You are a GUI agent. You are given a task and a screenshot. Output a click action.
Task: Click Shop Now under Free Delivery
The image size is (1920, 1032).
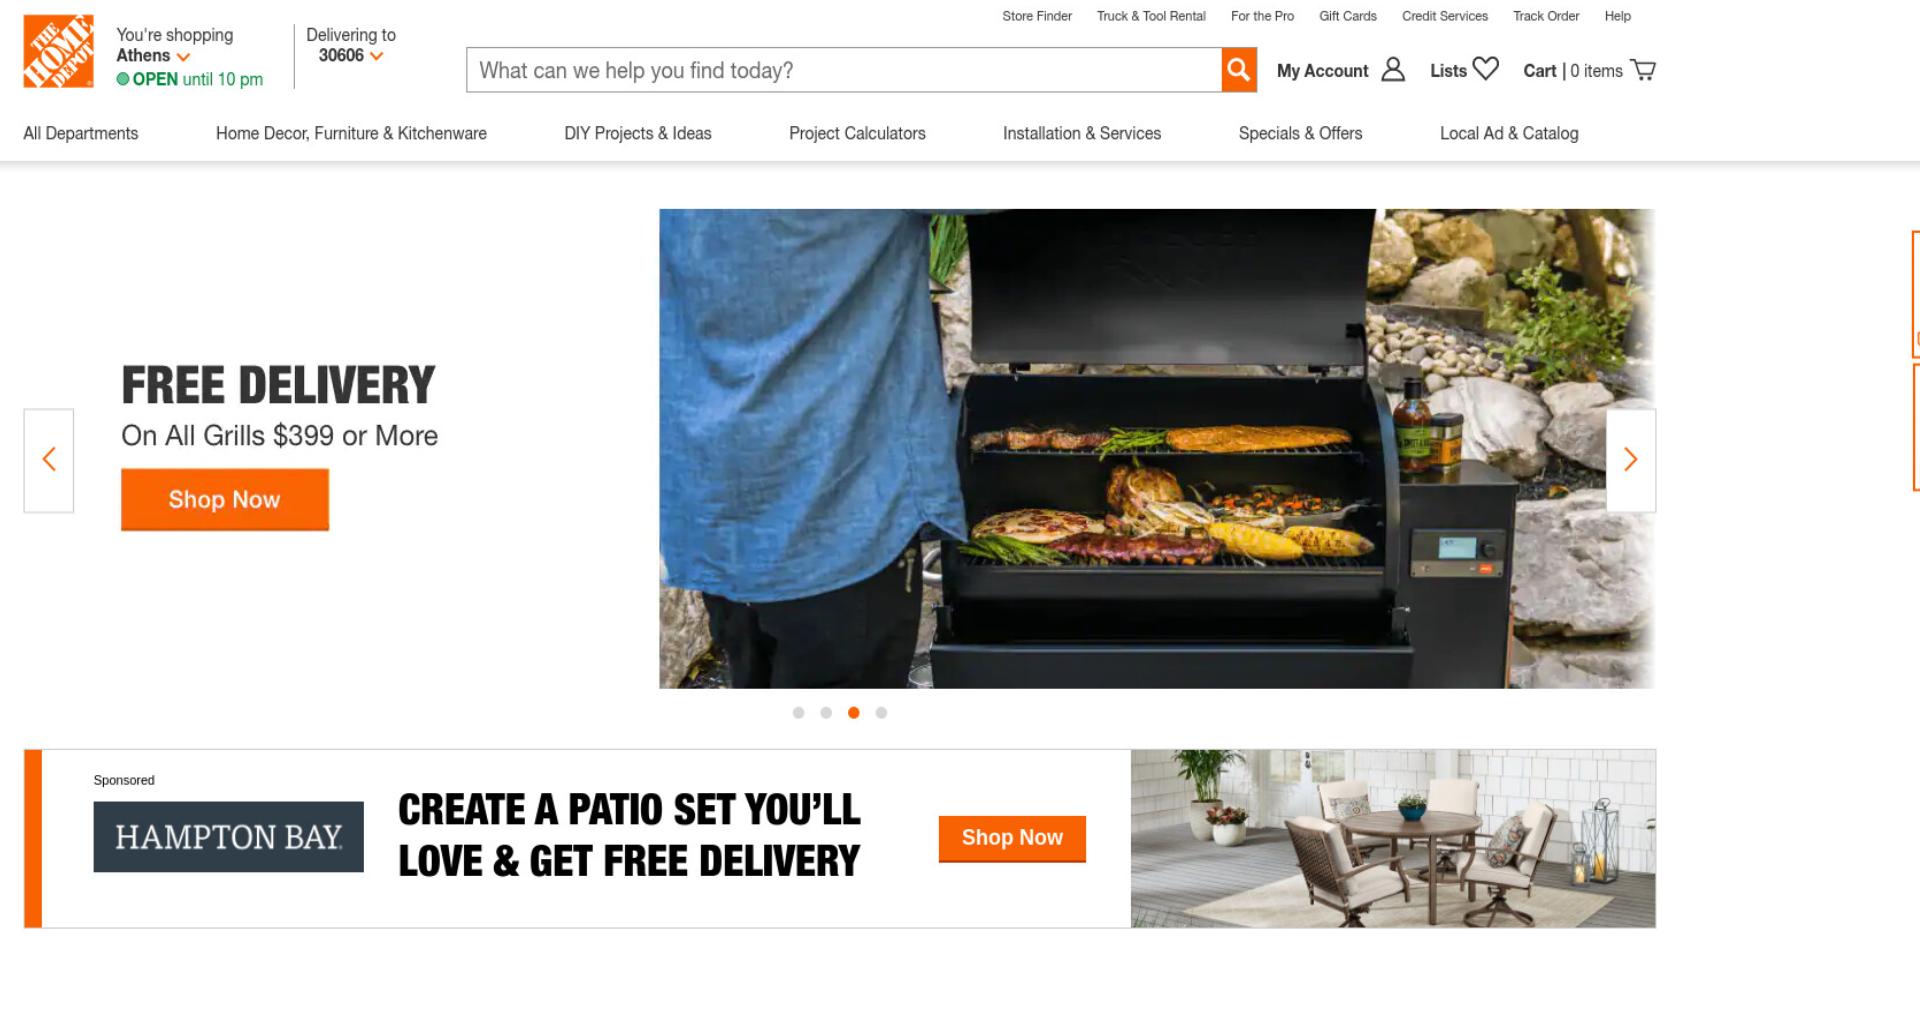point(225,500)
